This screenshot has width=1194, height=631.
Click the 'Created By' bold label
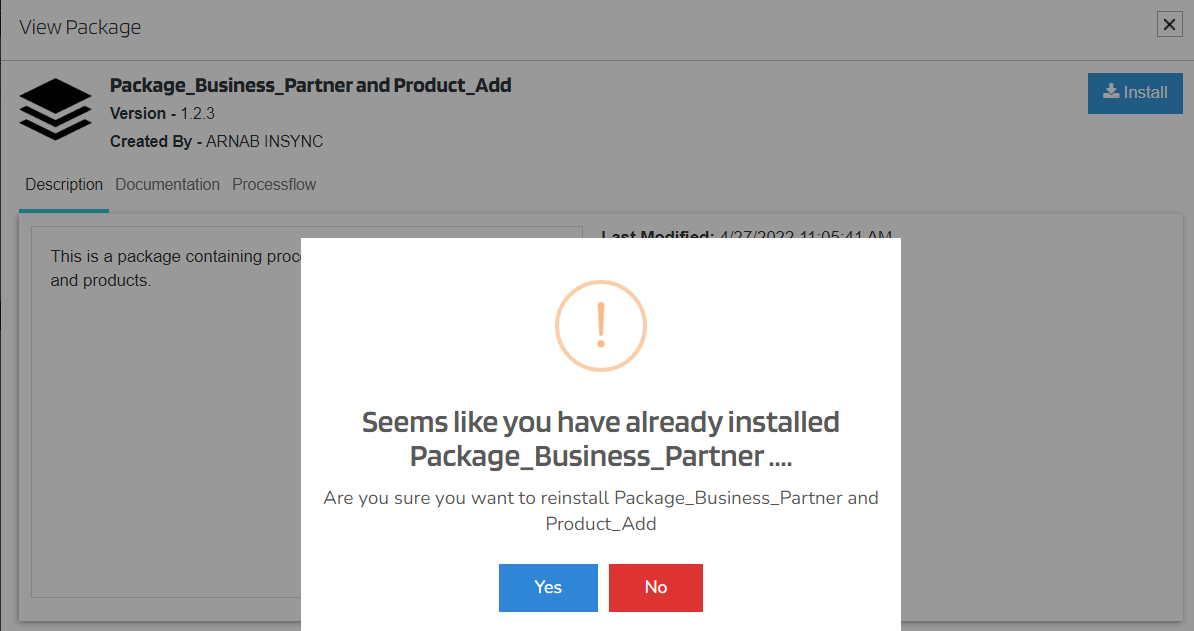tap(150, 142)
